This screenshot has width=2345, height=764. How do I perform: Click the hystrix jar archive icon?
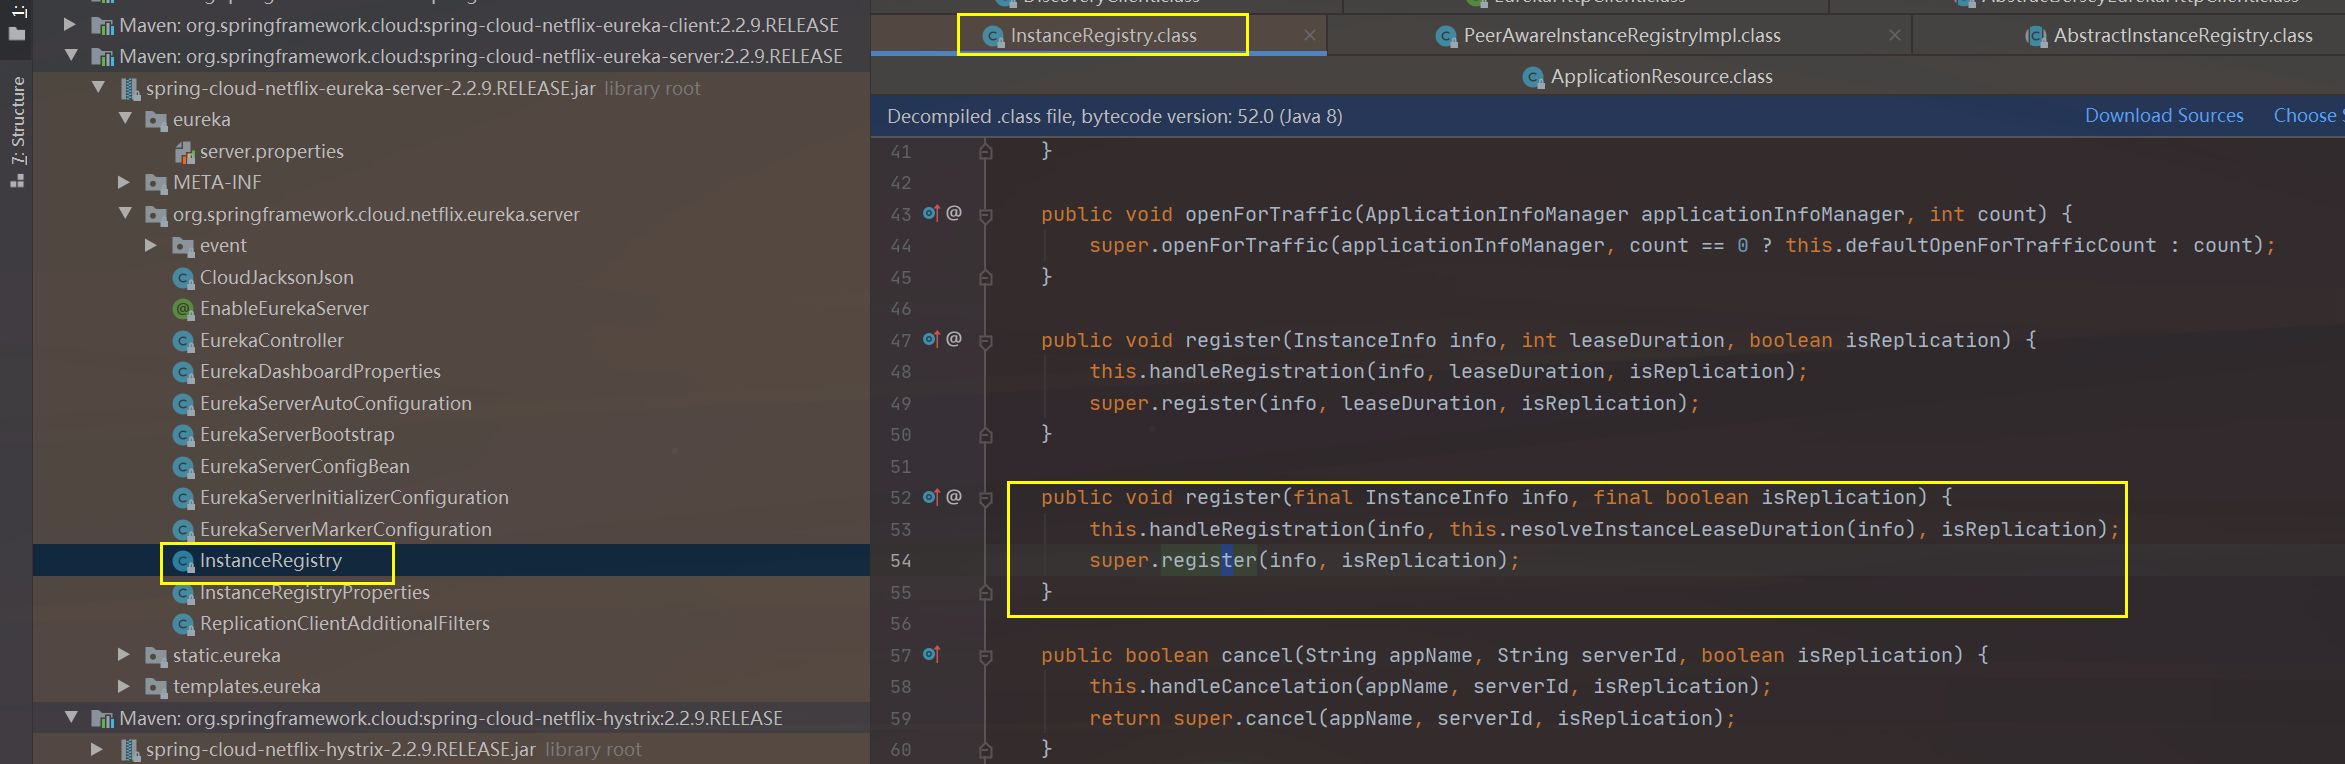130,750
